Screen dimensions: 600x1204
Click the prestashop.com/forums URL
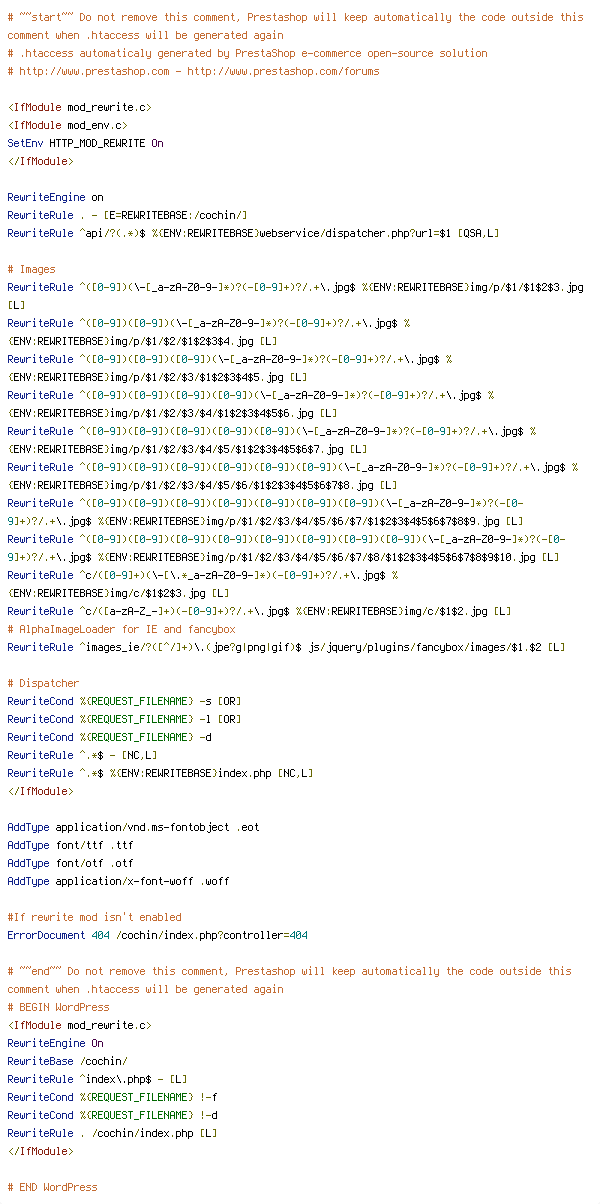tap(283, 72)
